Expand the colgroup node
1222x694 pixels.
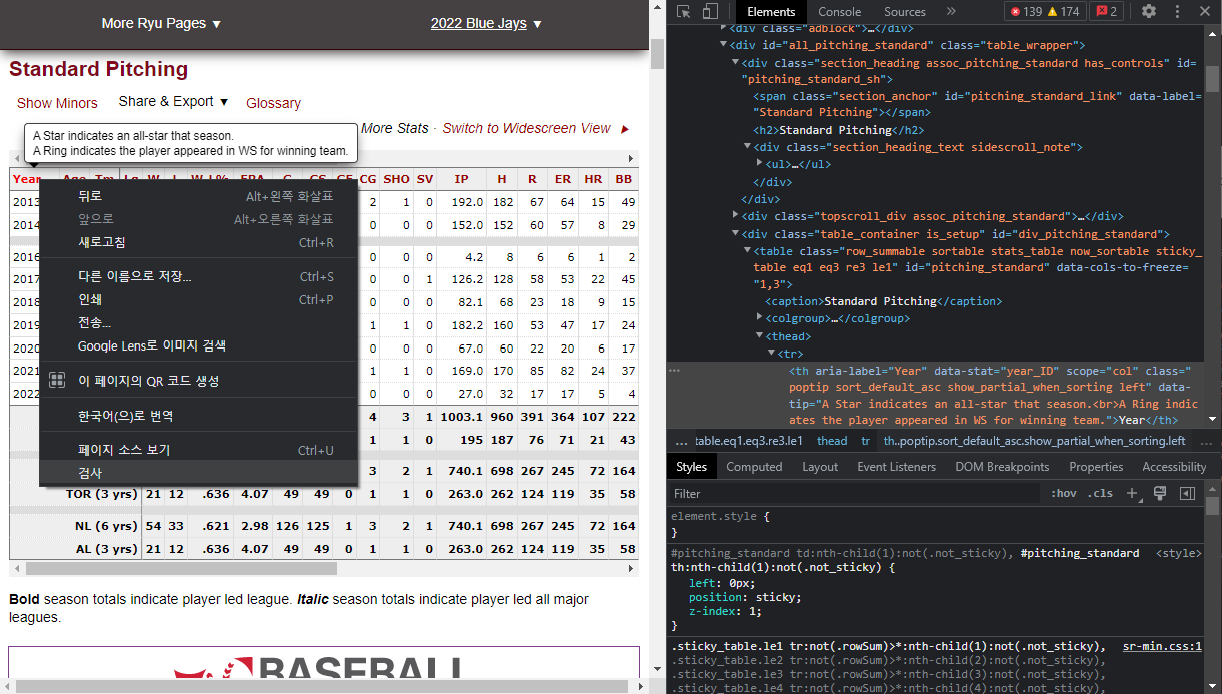[759, 318]
